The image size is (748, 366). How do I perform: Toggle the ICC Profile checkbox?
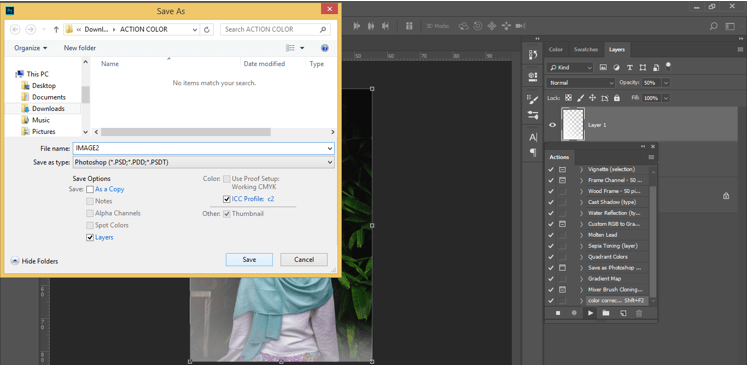coord(227,199)
